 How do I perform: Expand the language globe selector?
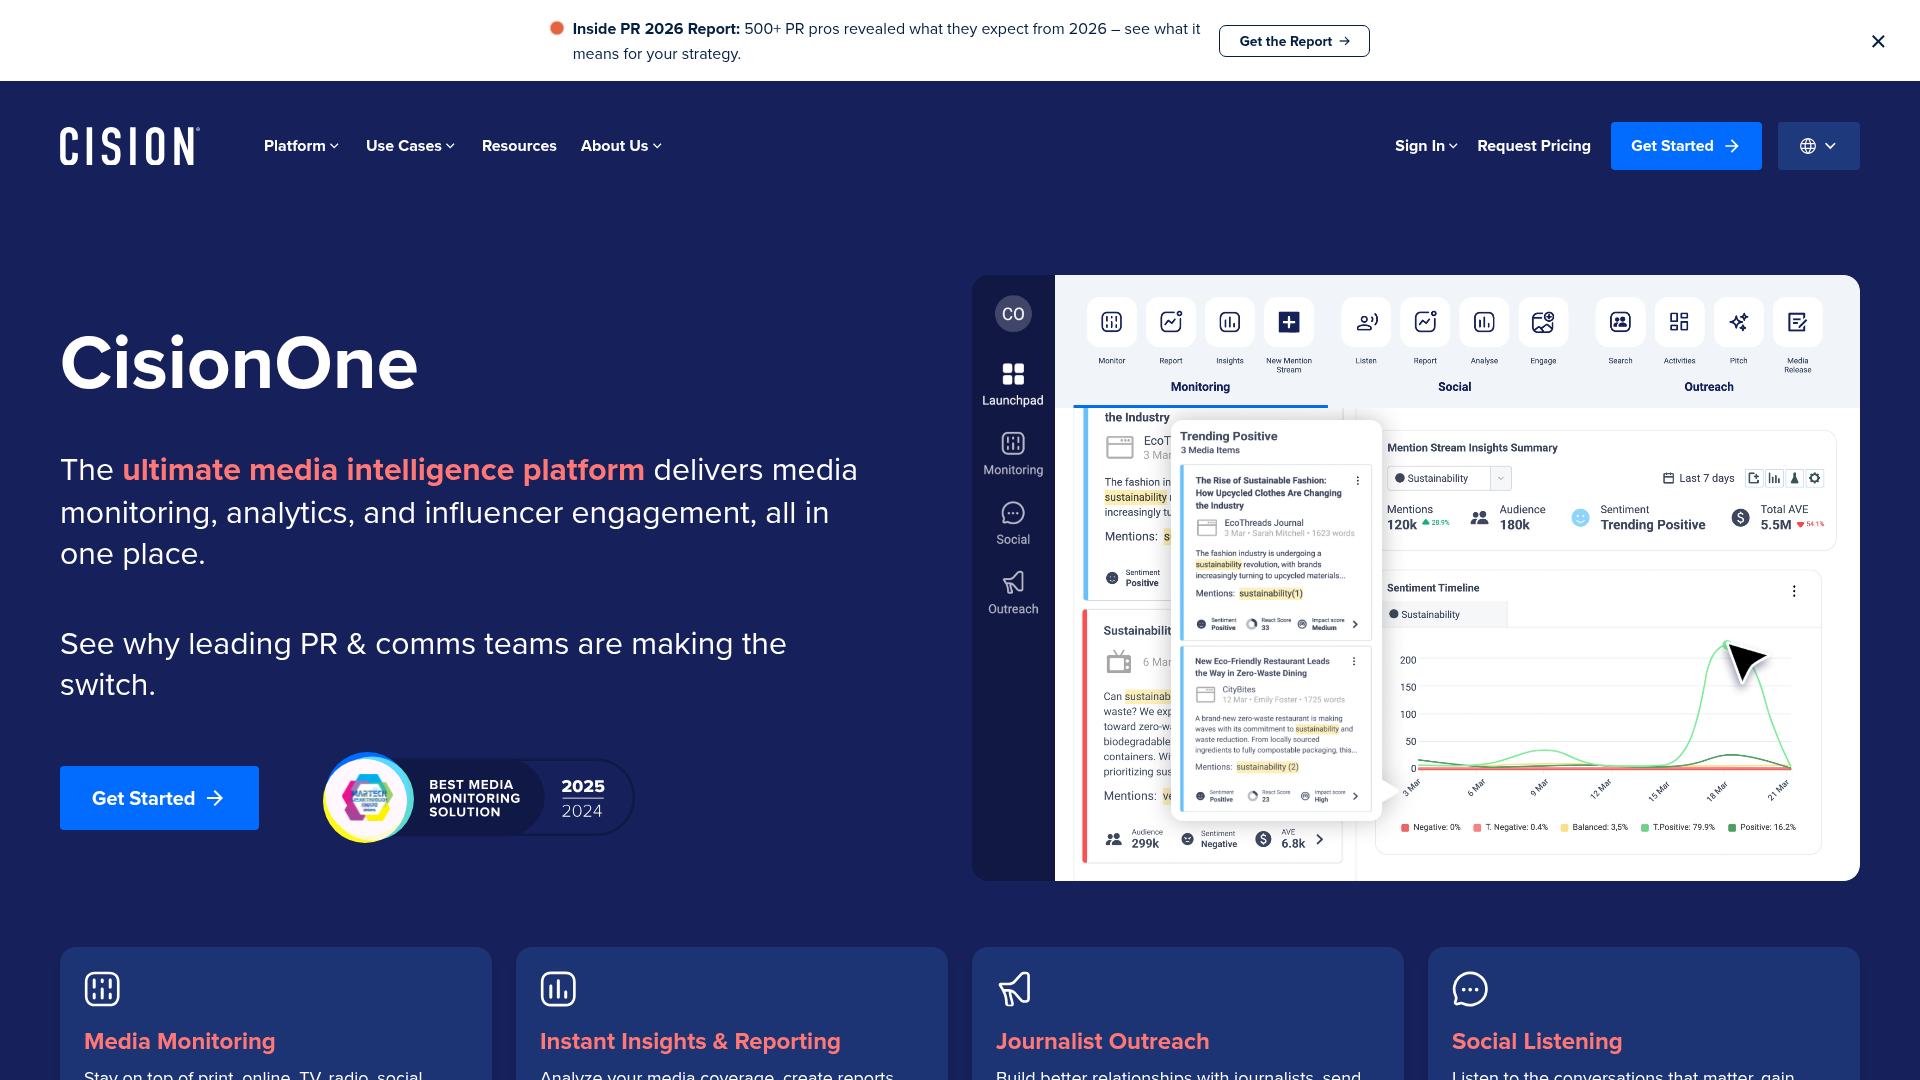click(1818, 146)
